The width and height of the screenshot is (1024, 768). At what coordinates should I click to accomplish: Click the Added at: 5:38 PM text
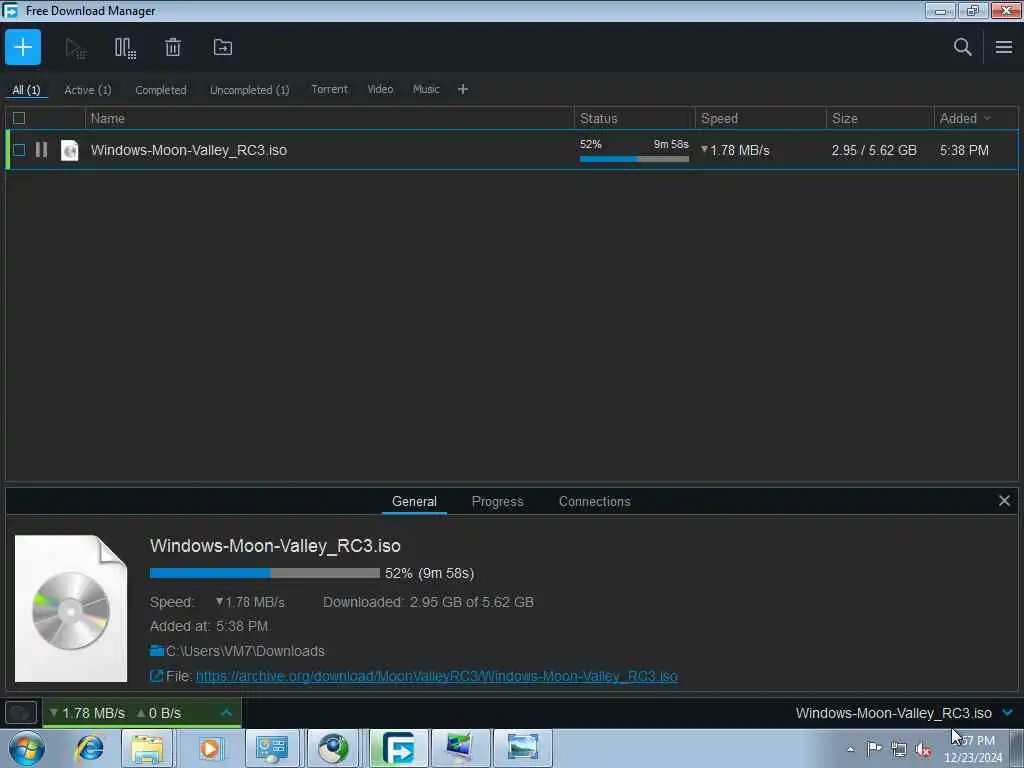208,626
